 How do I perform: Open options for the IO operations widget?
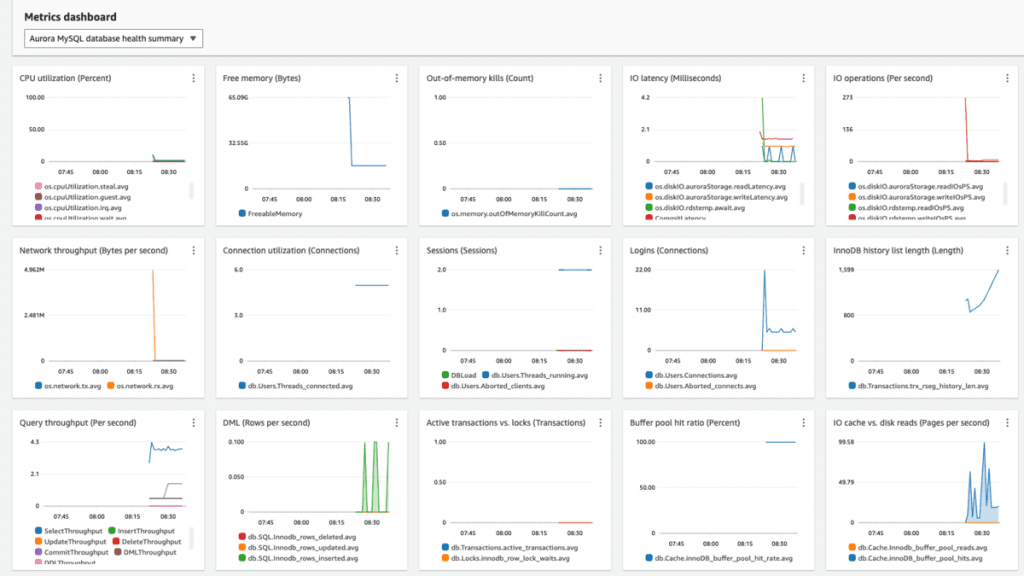[x=1004, y=78]
